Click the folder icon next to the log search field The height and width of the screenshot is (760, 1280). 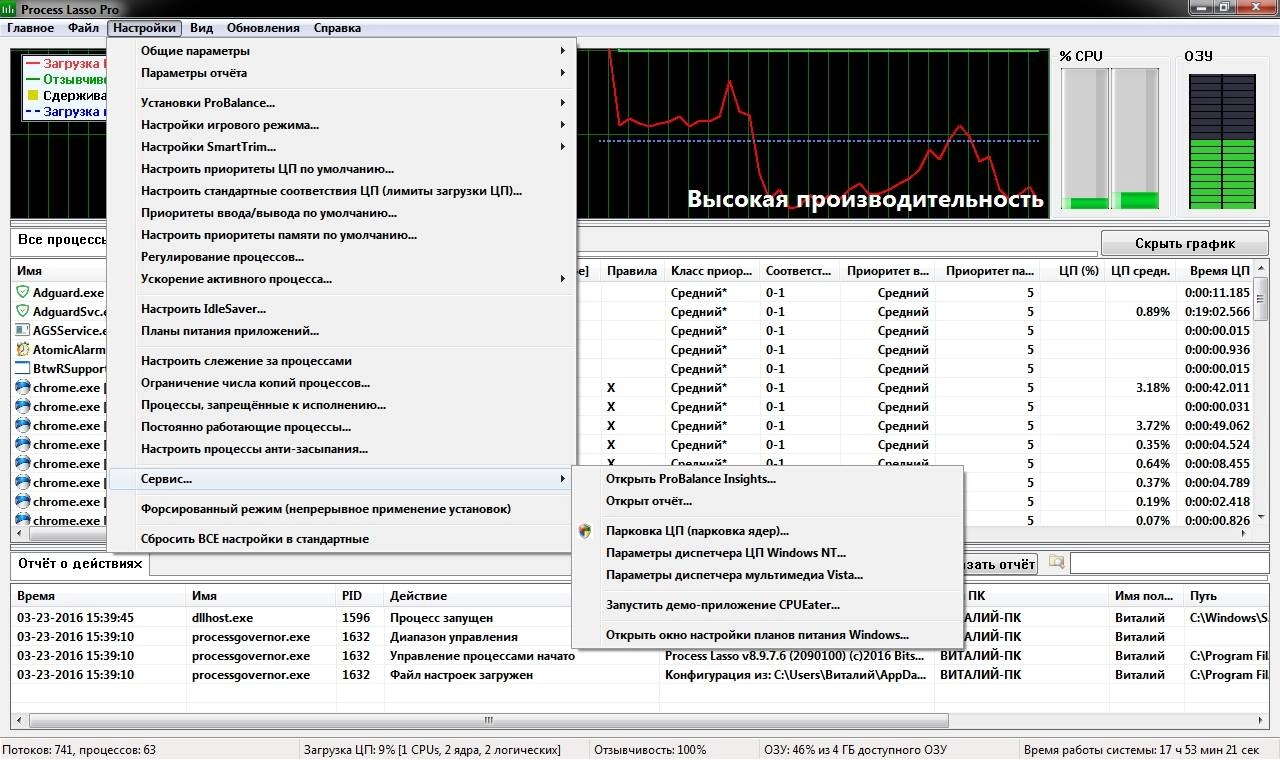[1056, 563]
